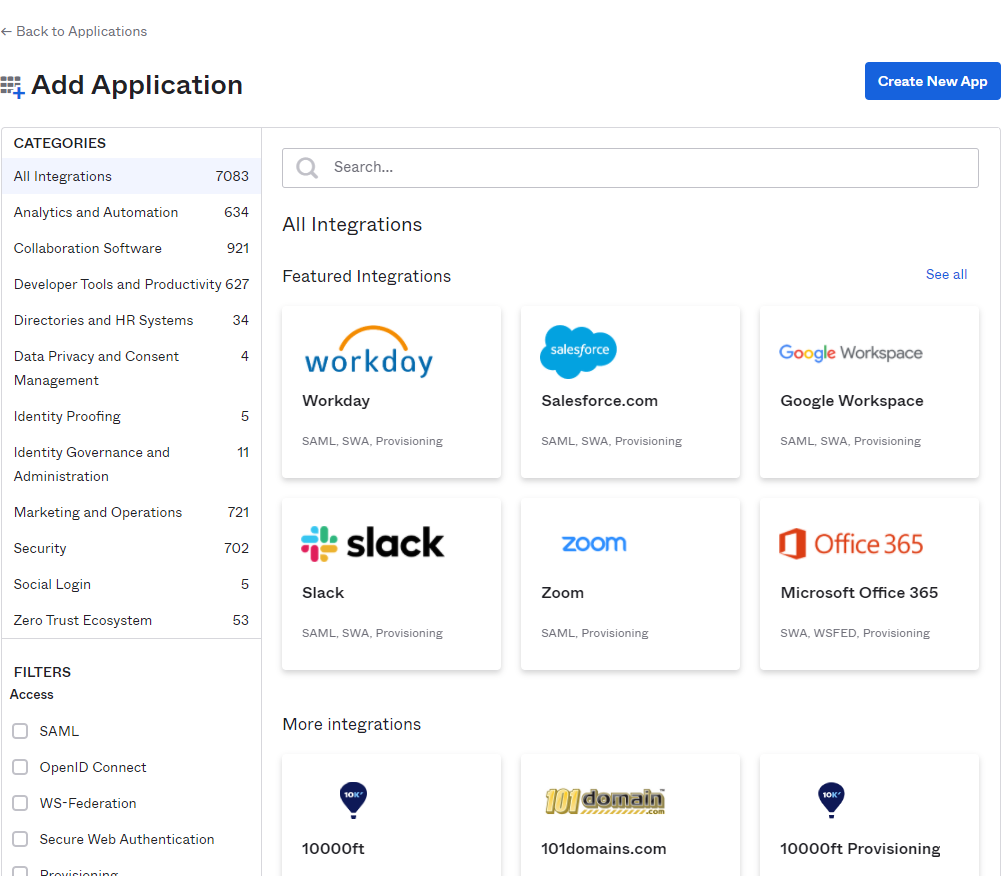Open Microsoft Office 365 integration title
1001x876 pixels.
[859, 593]
